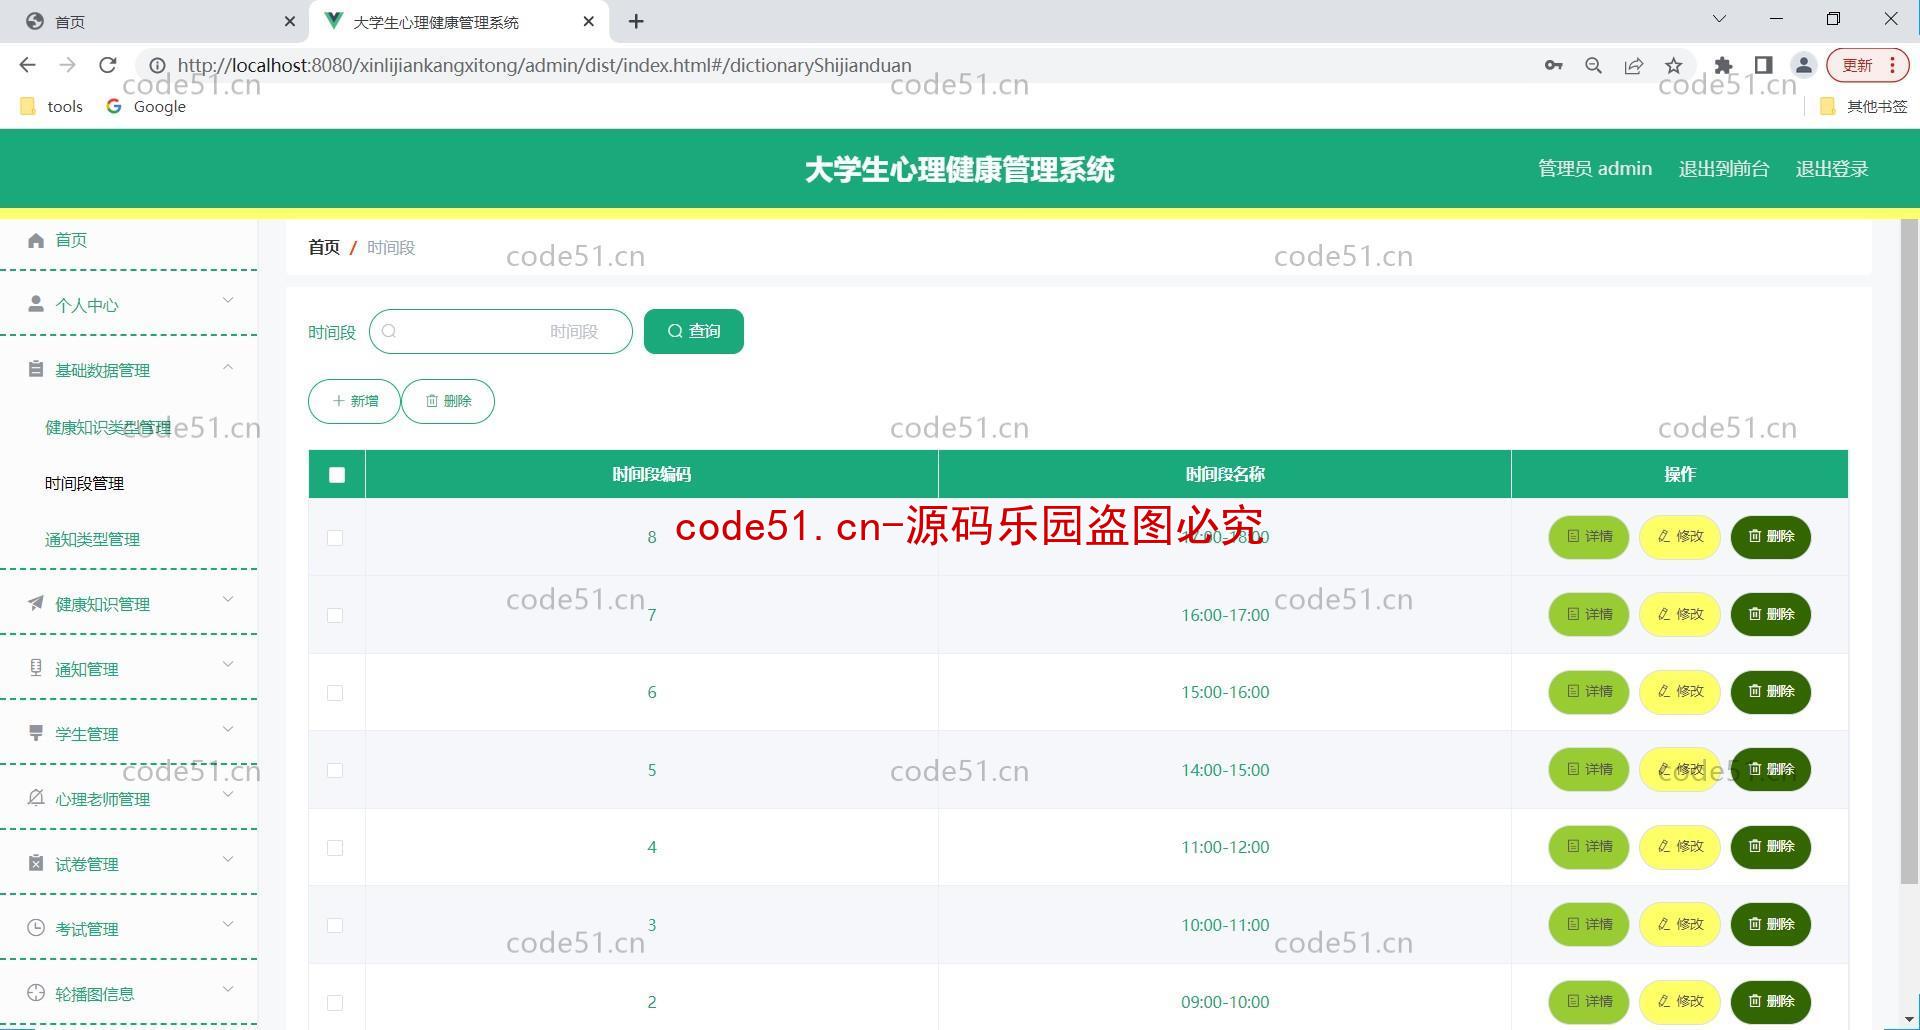The image size is (1920, 1030).
Task: Open the browser profile avatar
Action: tap(1804, 65)
